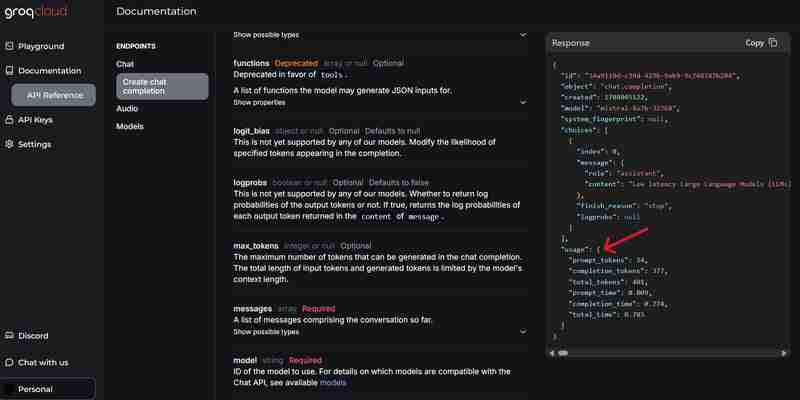Open the available models link
Viewport: 800px width, 400px height.
pyautogui.click(x=333, y=382)
